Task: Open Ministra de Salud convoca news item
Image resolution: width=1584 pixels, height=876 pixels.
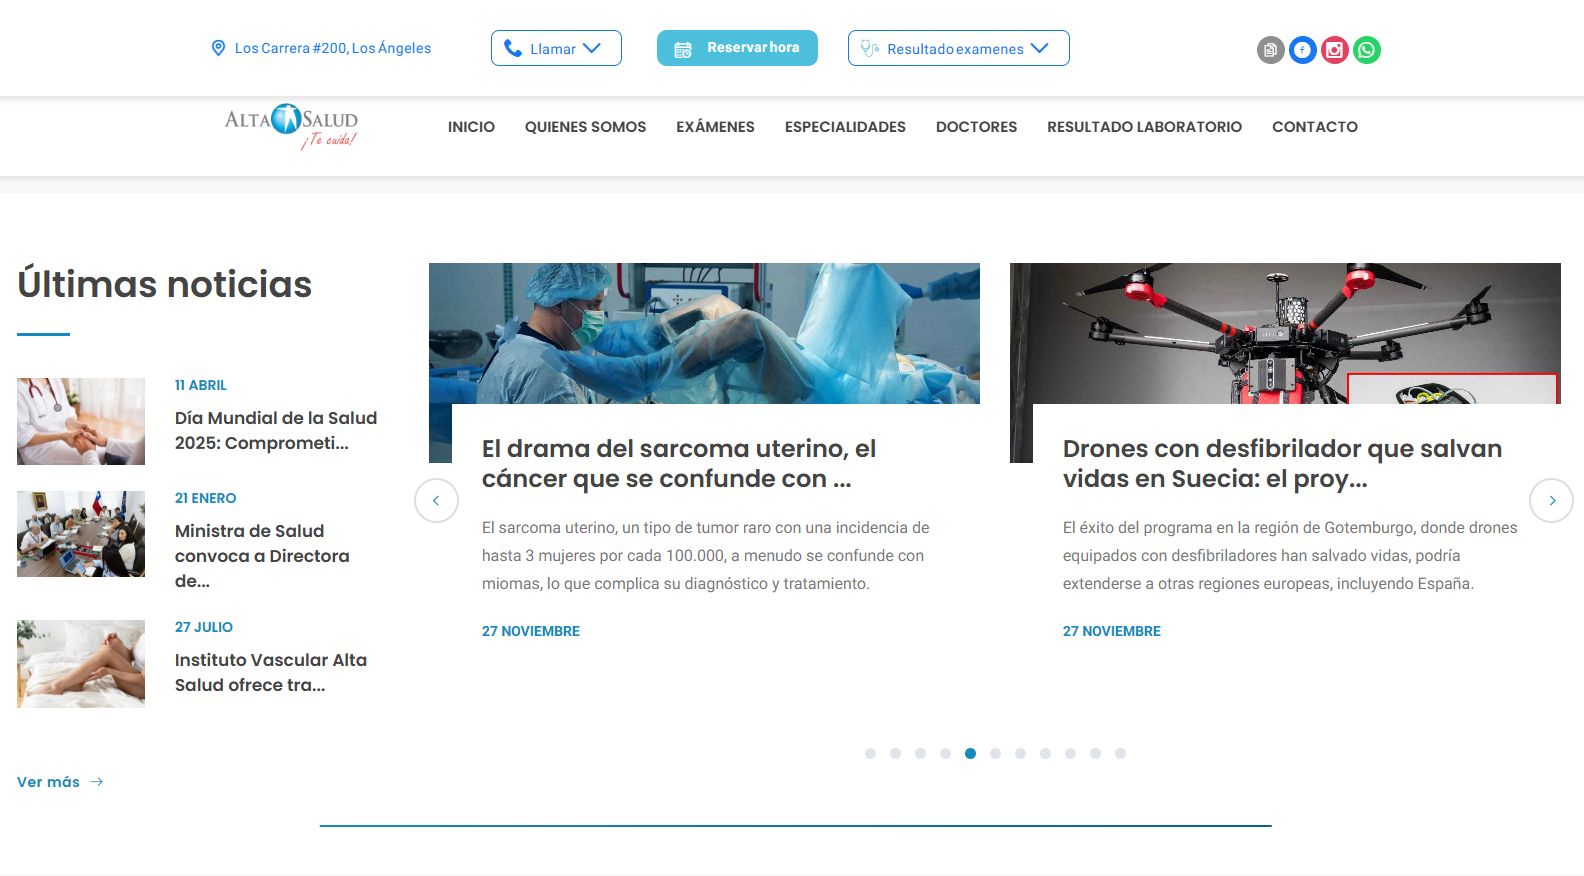Action: (x=262, y=555)
